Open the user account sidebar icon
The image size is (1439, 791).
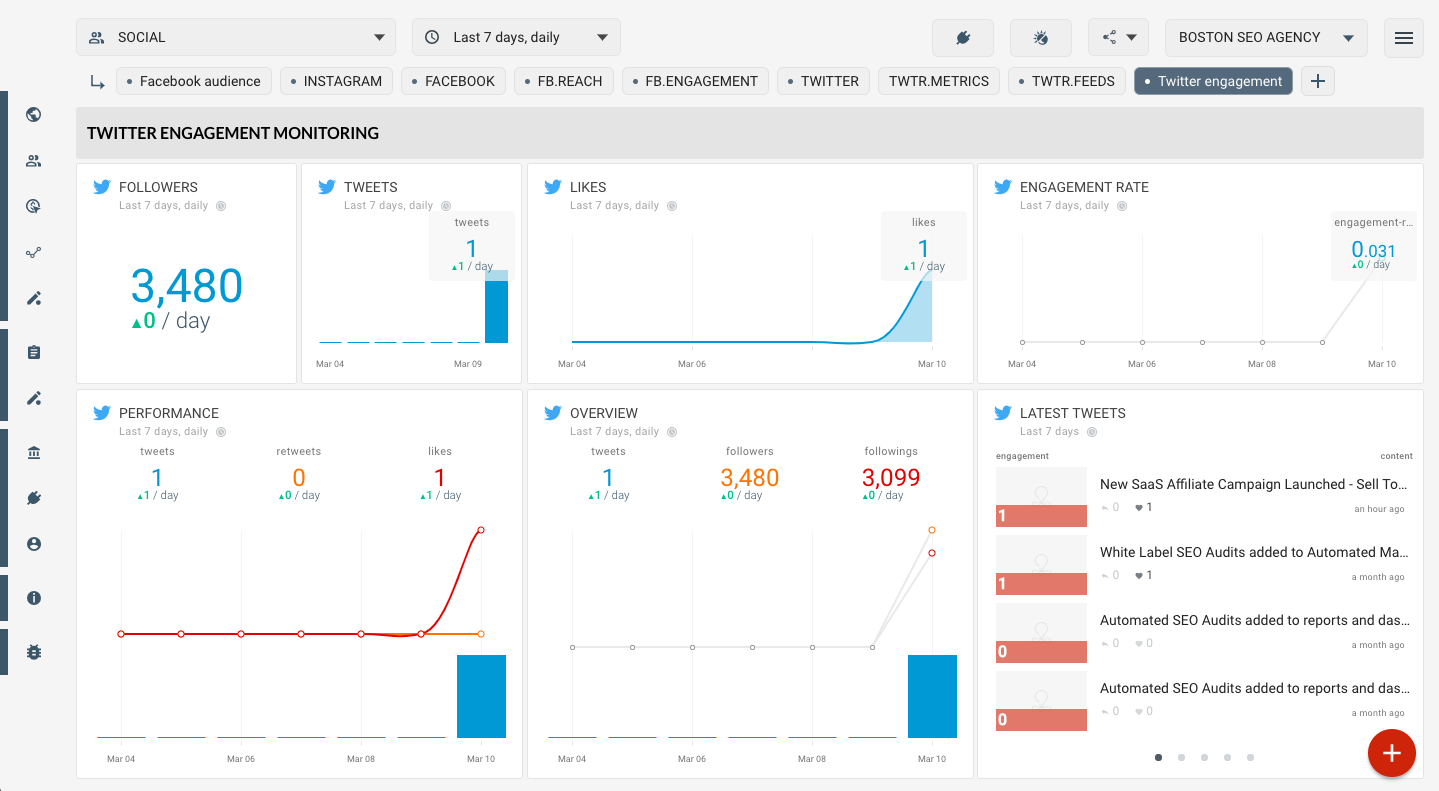tap(34, 544)
